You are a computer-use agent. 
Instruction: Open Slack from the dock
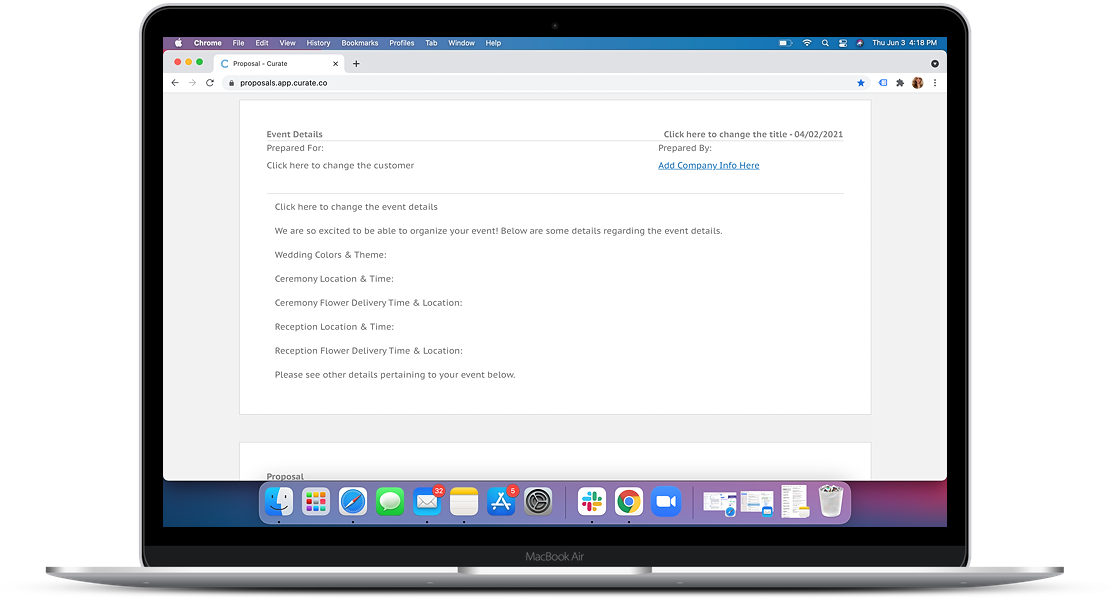click(x=592, y=501)
